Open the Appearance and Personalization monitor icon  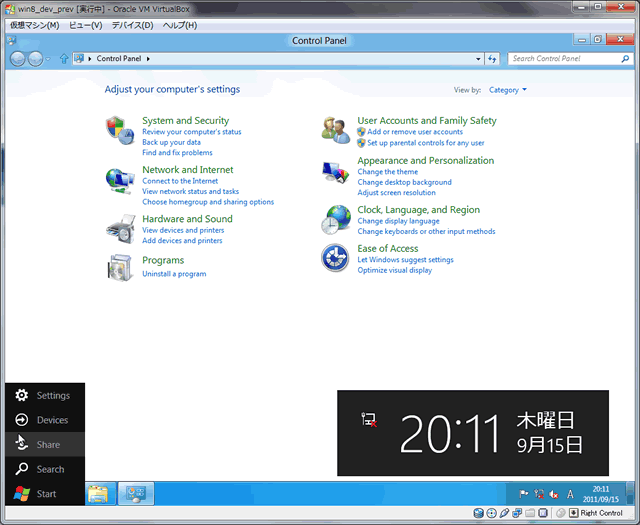point(336,171)
